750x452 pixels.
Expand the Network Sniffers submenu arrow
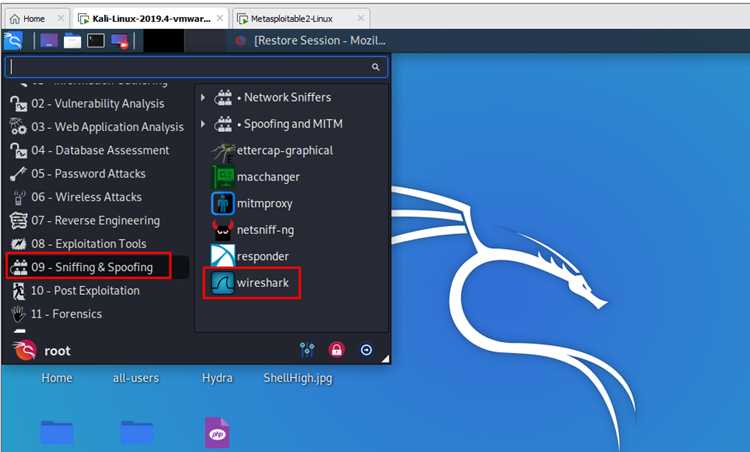pyautogui.click(x=203, y=98)
